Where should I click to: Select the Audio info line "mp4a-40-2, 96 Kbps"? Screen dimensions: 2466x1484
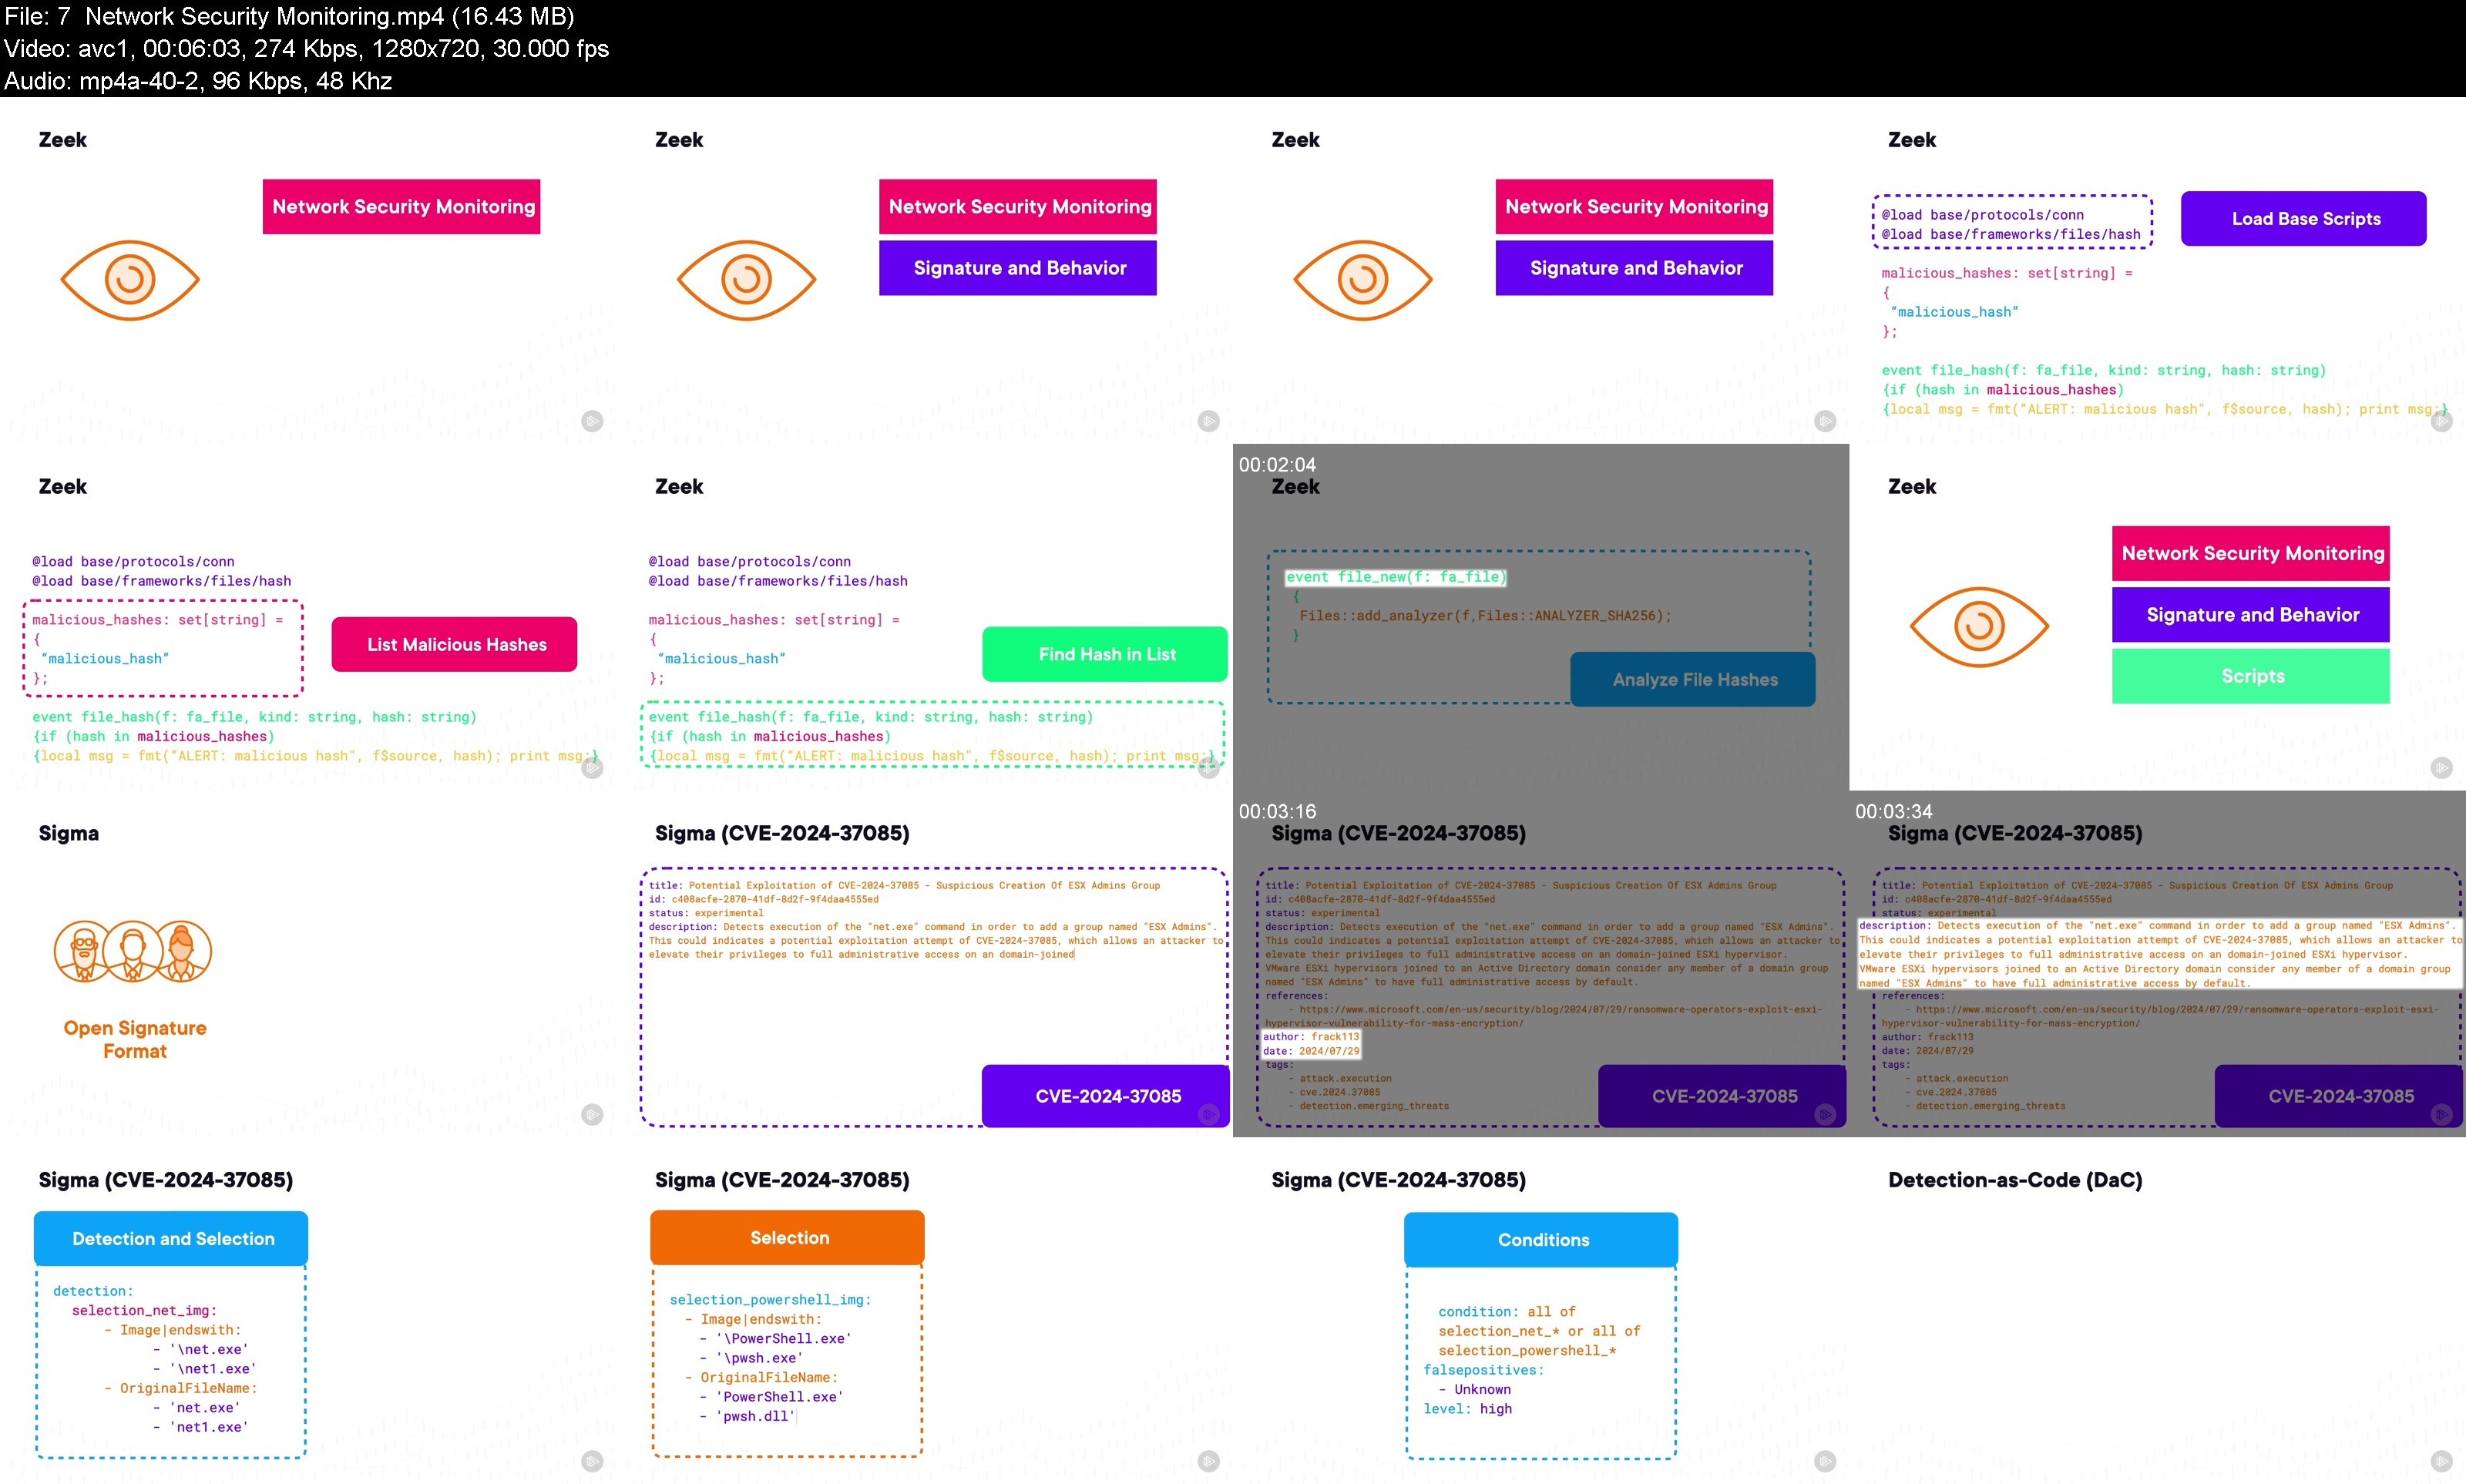(x=198, y=80)
